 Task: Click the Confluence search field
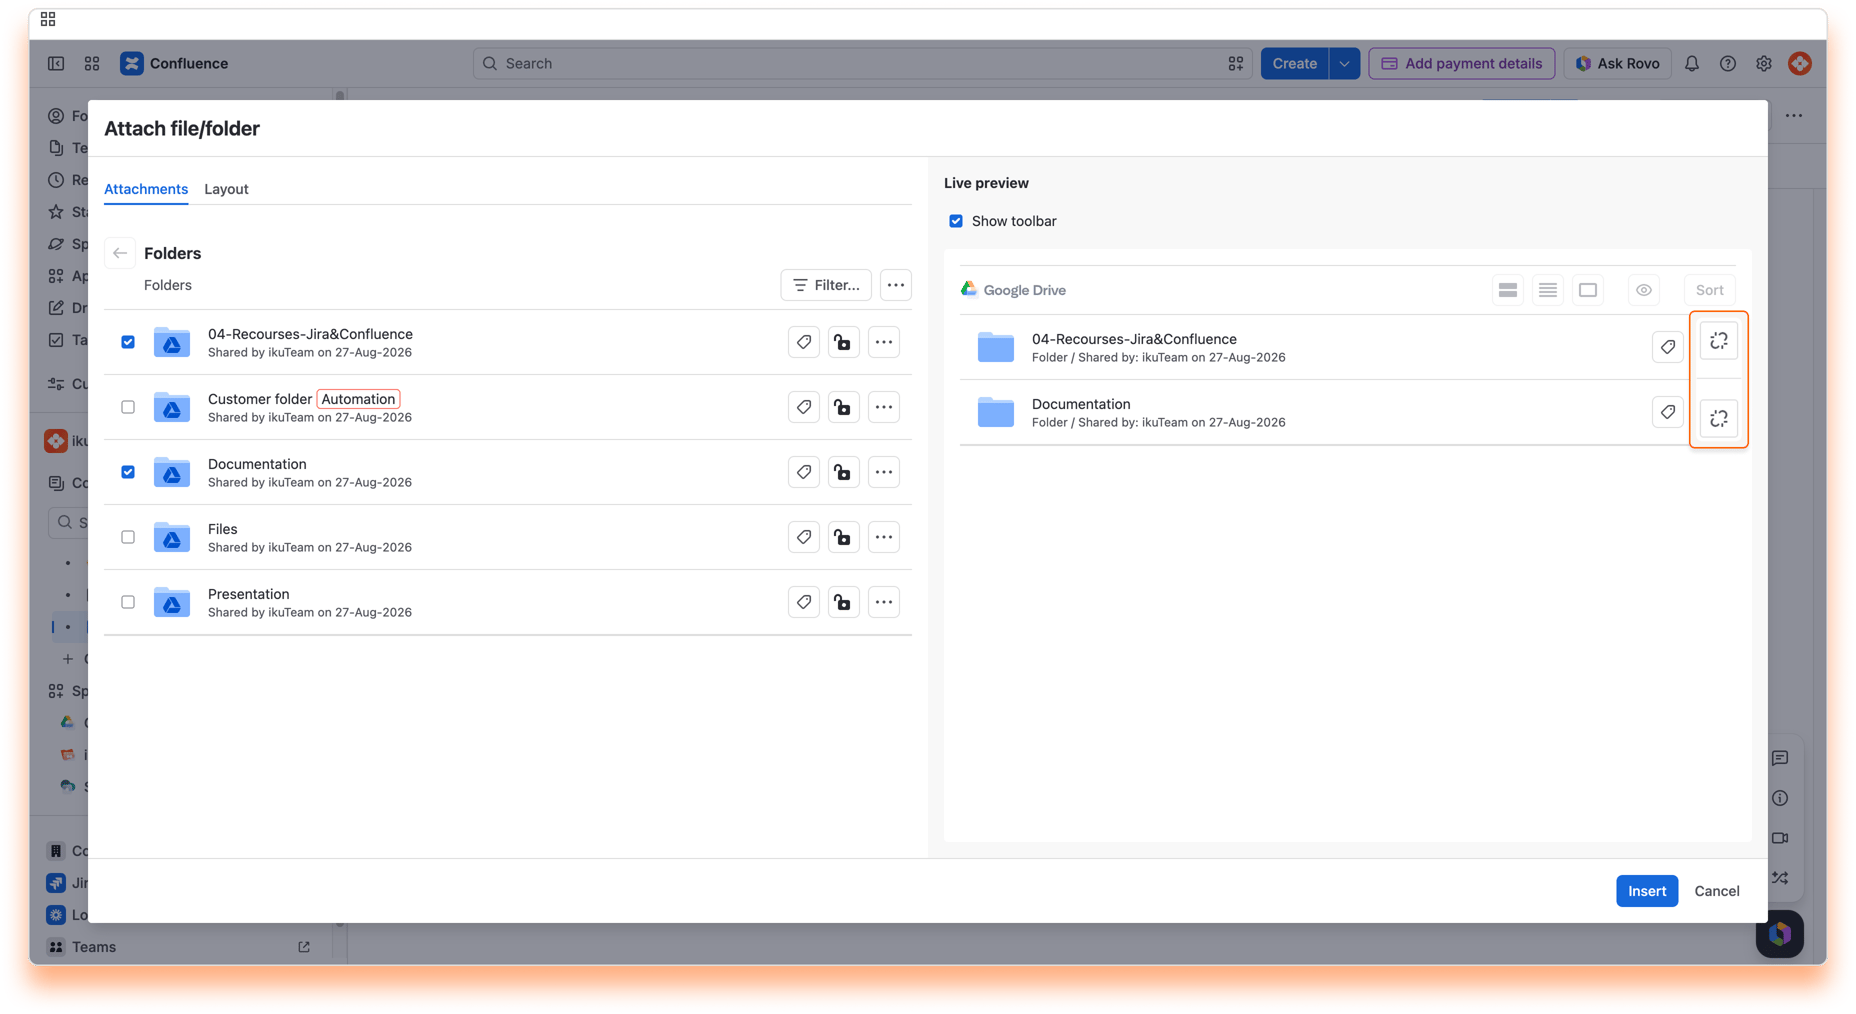tap(862, 63)
